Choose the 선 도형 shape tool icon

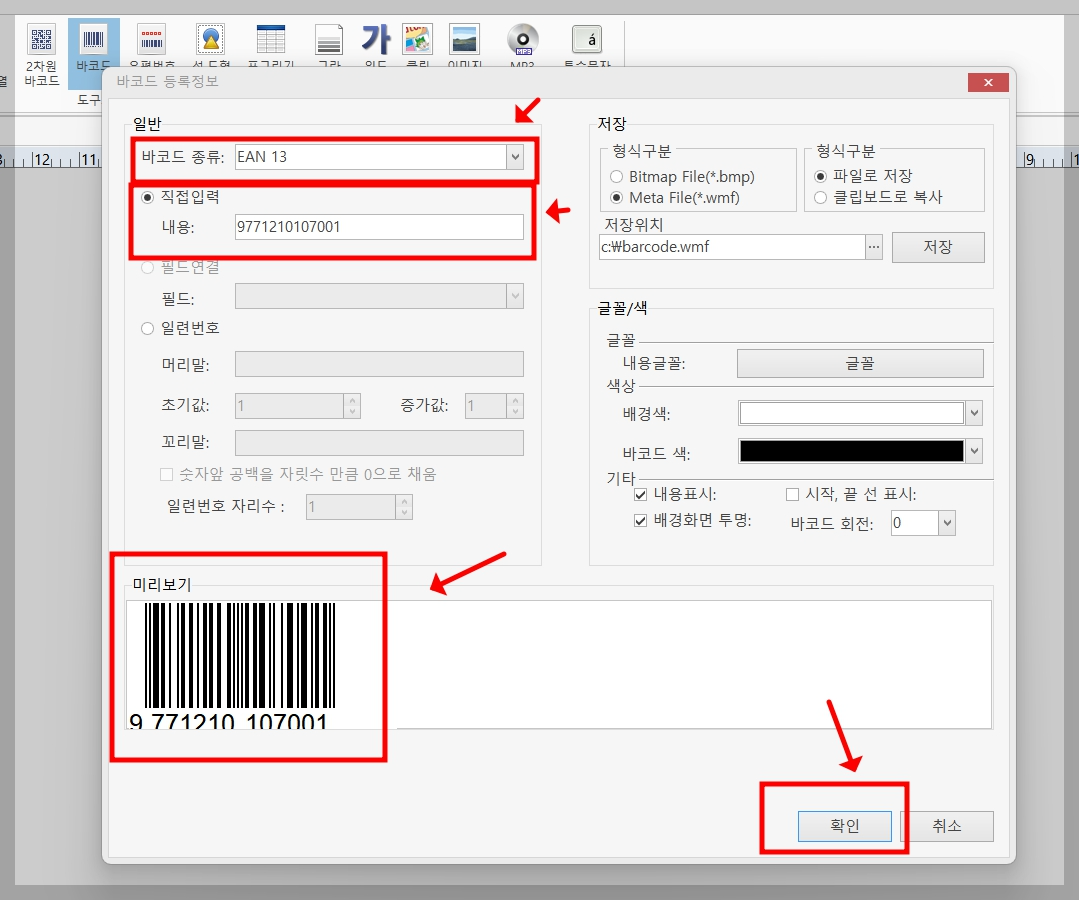pos(211,39)
